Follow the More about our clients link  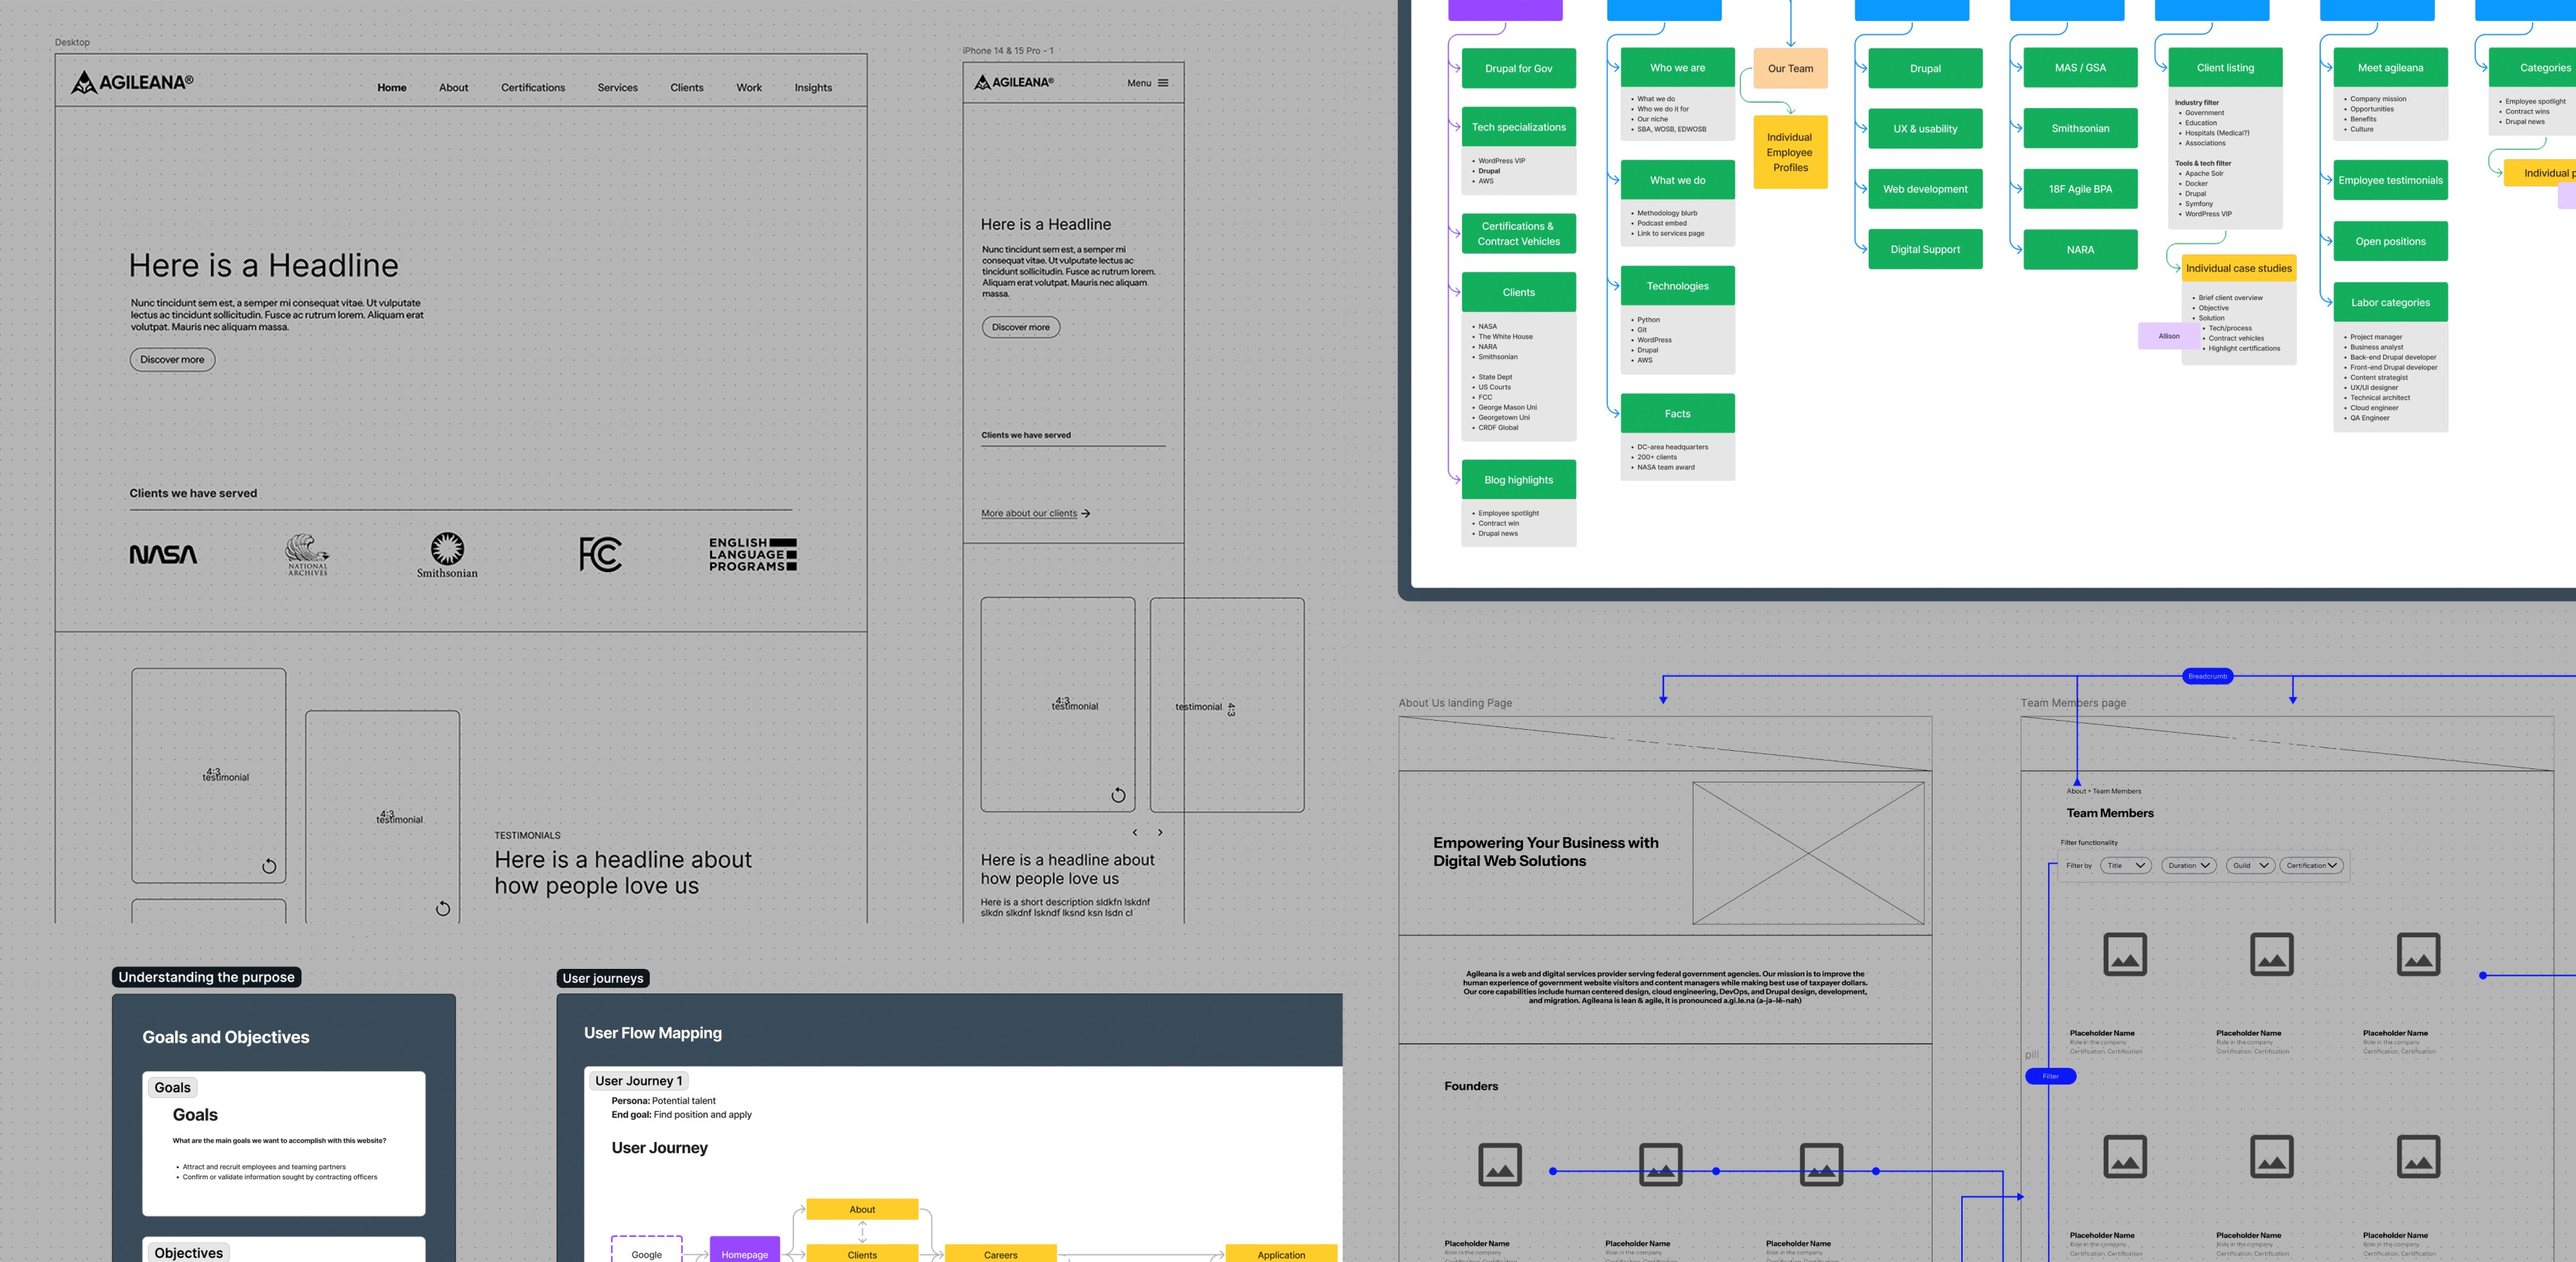pyautogui.click(x=1028, y=514)
